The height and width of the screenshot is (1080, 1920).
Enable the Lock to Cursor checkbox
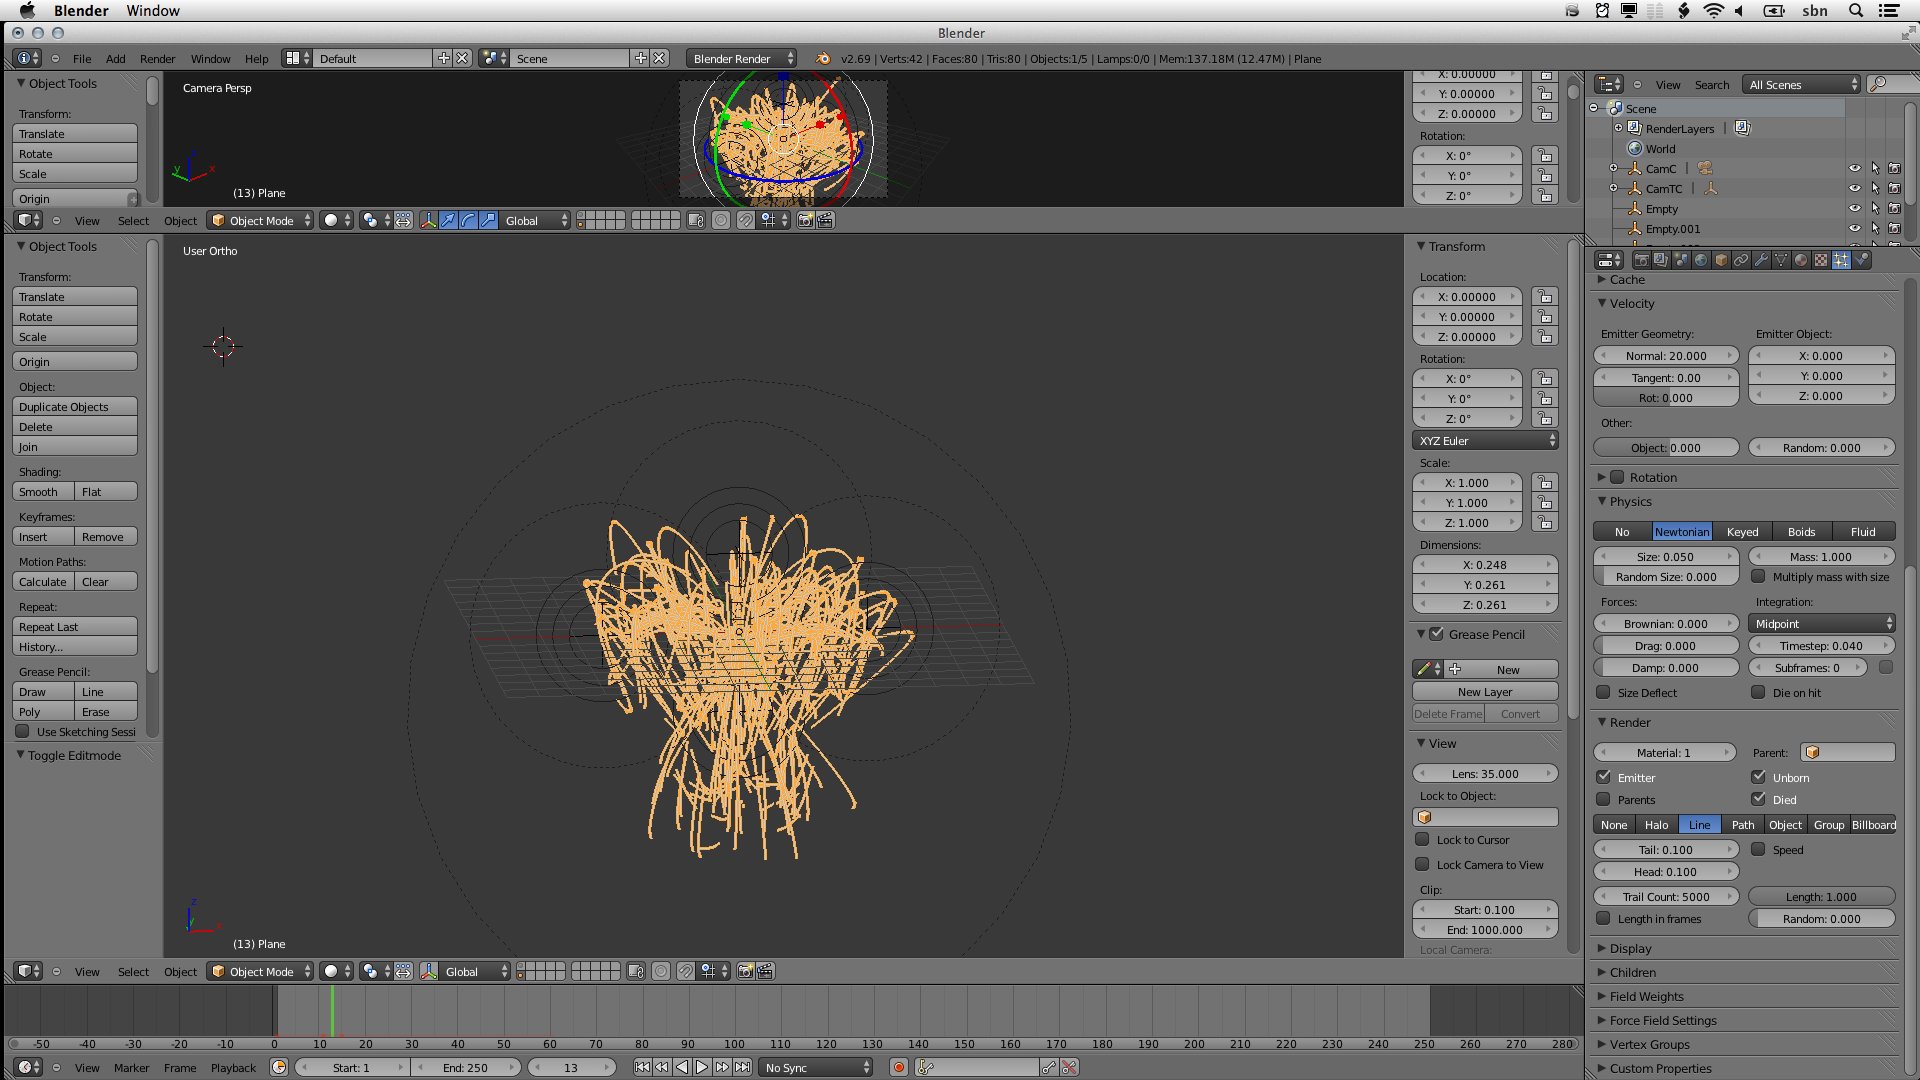tap(1422, 840)
